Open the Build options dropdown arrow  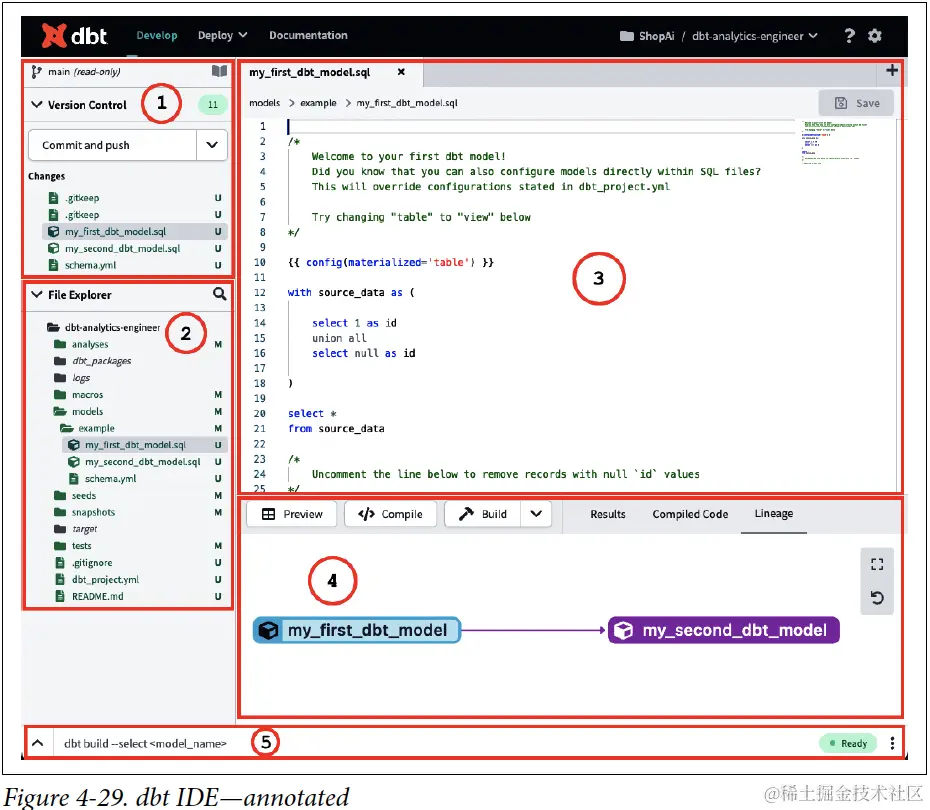pyautogui.click(x=536, y=514)
